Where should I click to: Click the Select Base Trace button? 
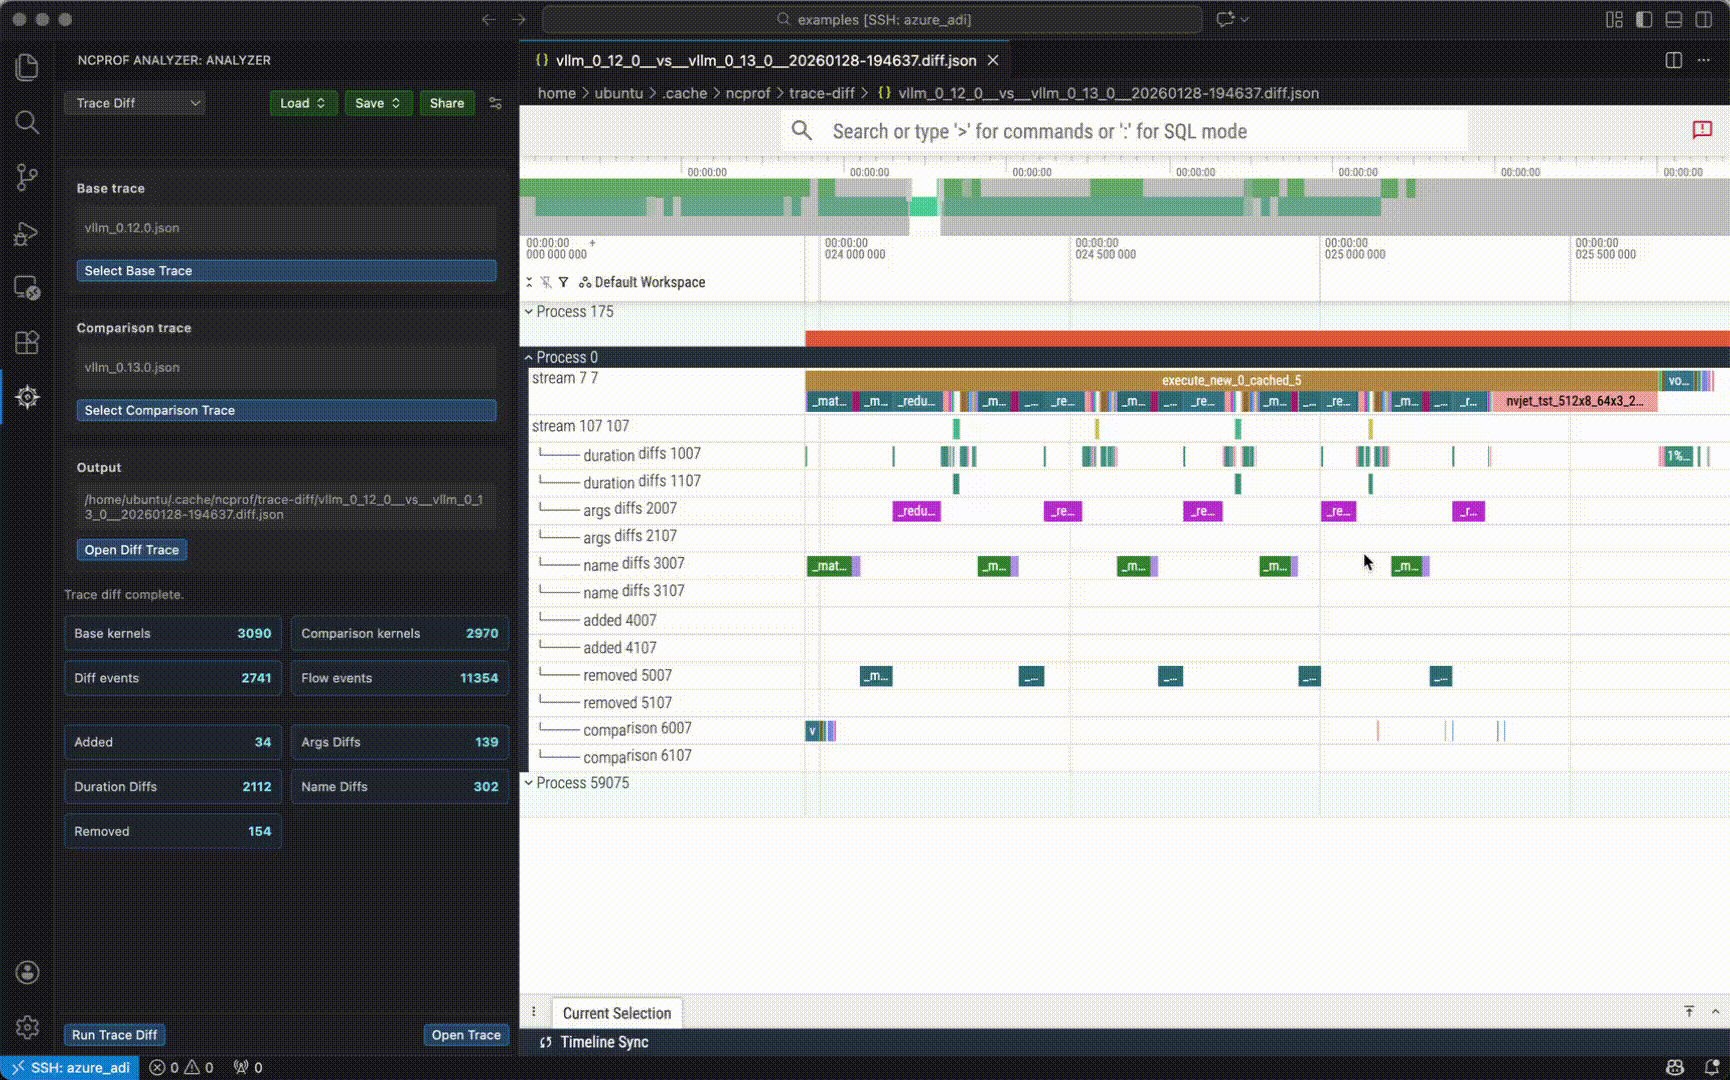[x=286, y=271]
